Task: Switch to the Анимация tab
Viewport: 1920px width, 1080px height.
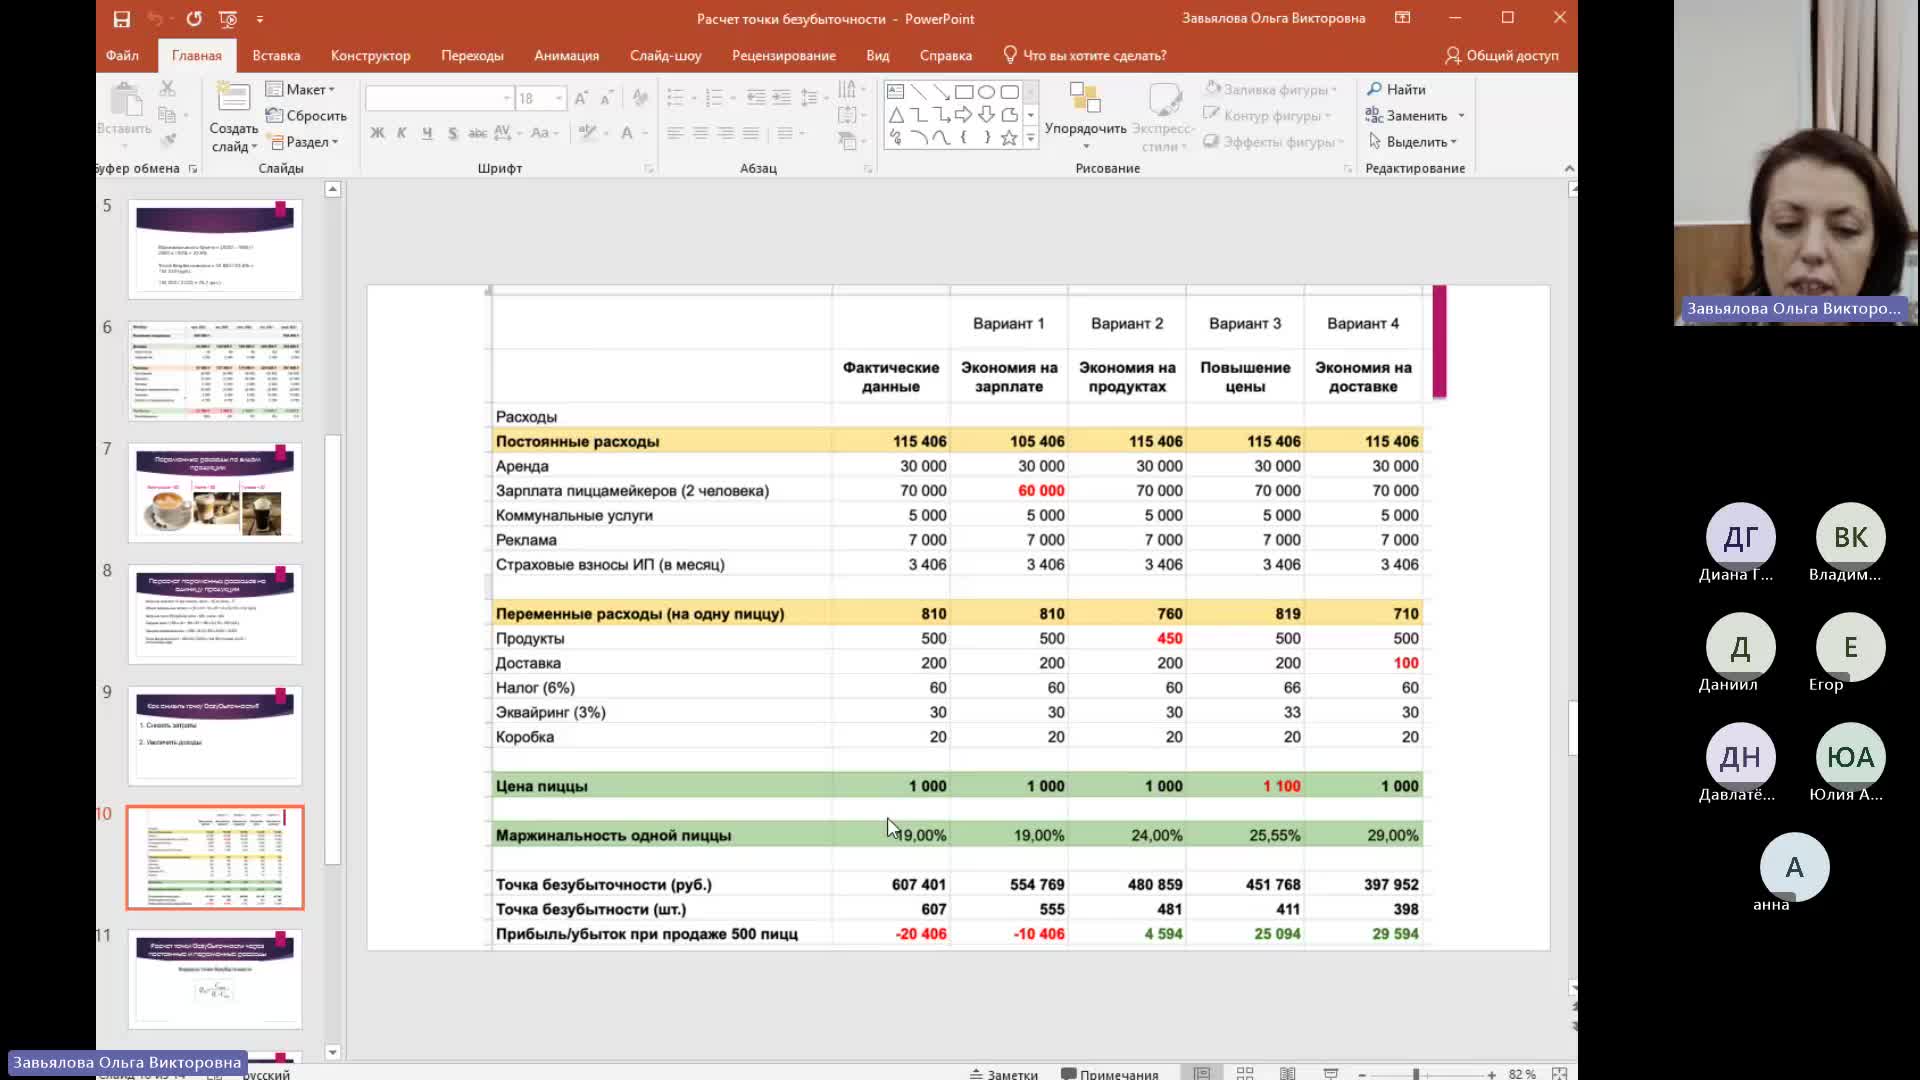Action: [566, 55]
